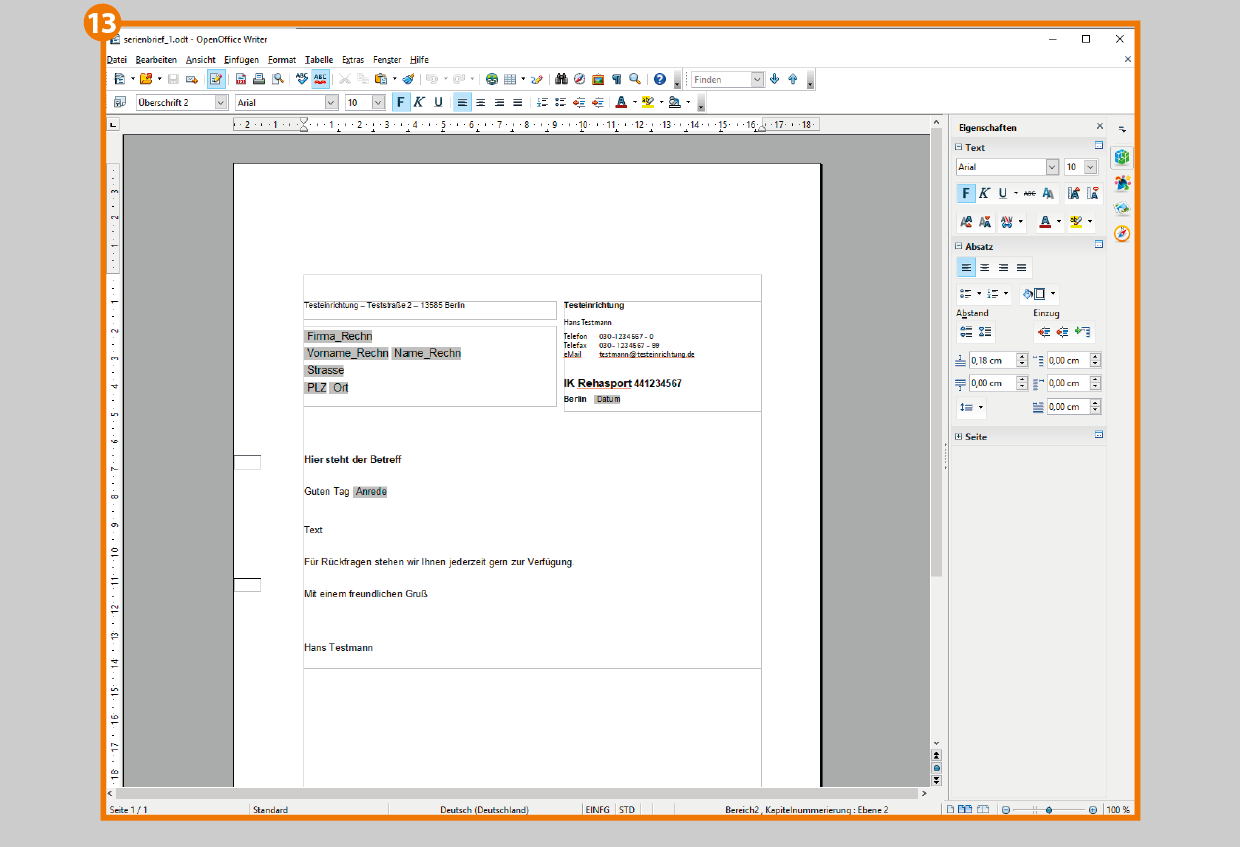Viewport: 1240px width, 847px height.
Task: Open the Einfügen menu
Action: pos(241,60)
